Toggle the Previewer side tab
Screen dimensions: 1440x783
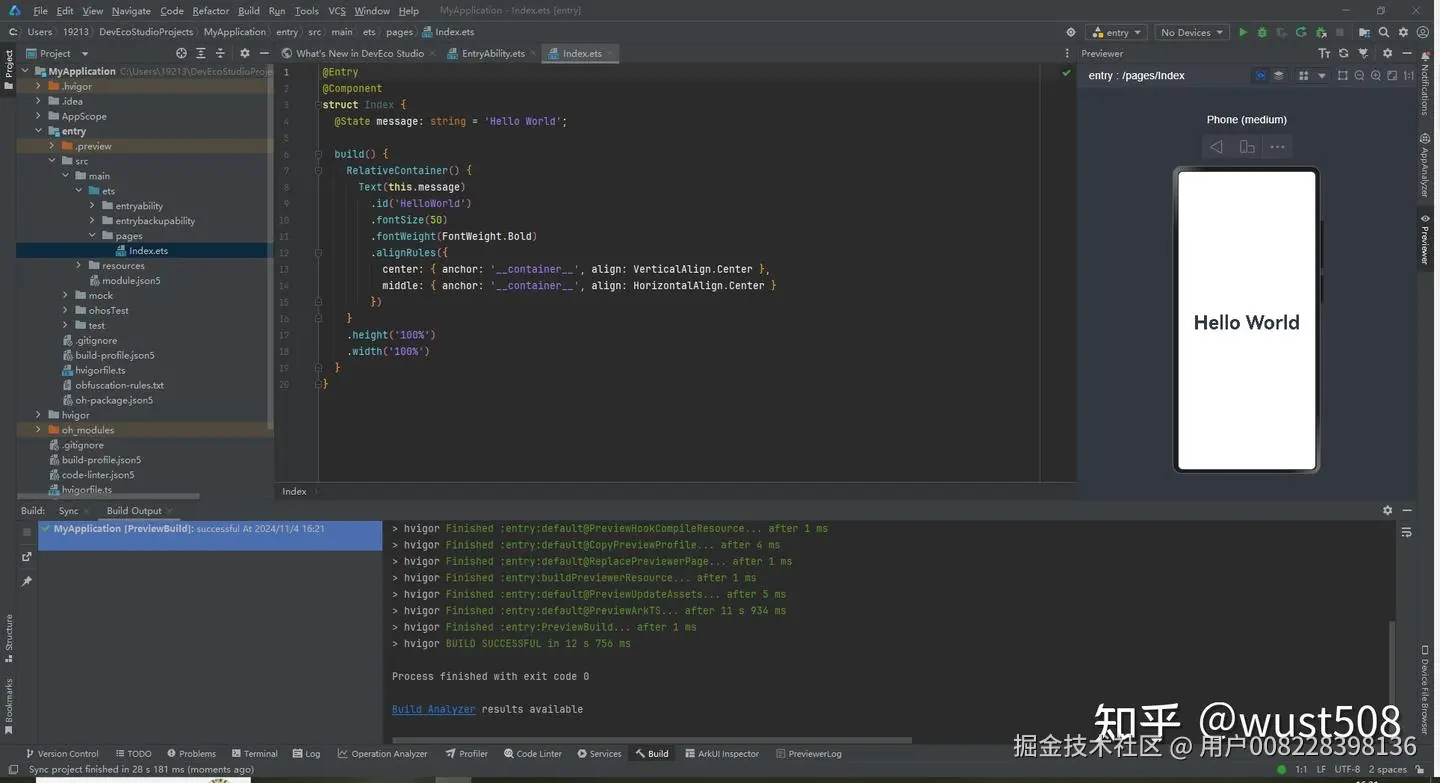(1425, 240)
